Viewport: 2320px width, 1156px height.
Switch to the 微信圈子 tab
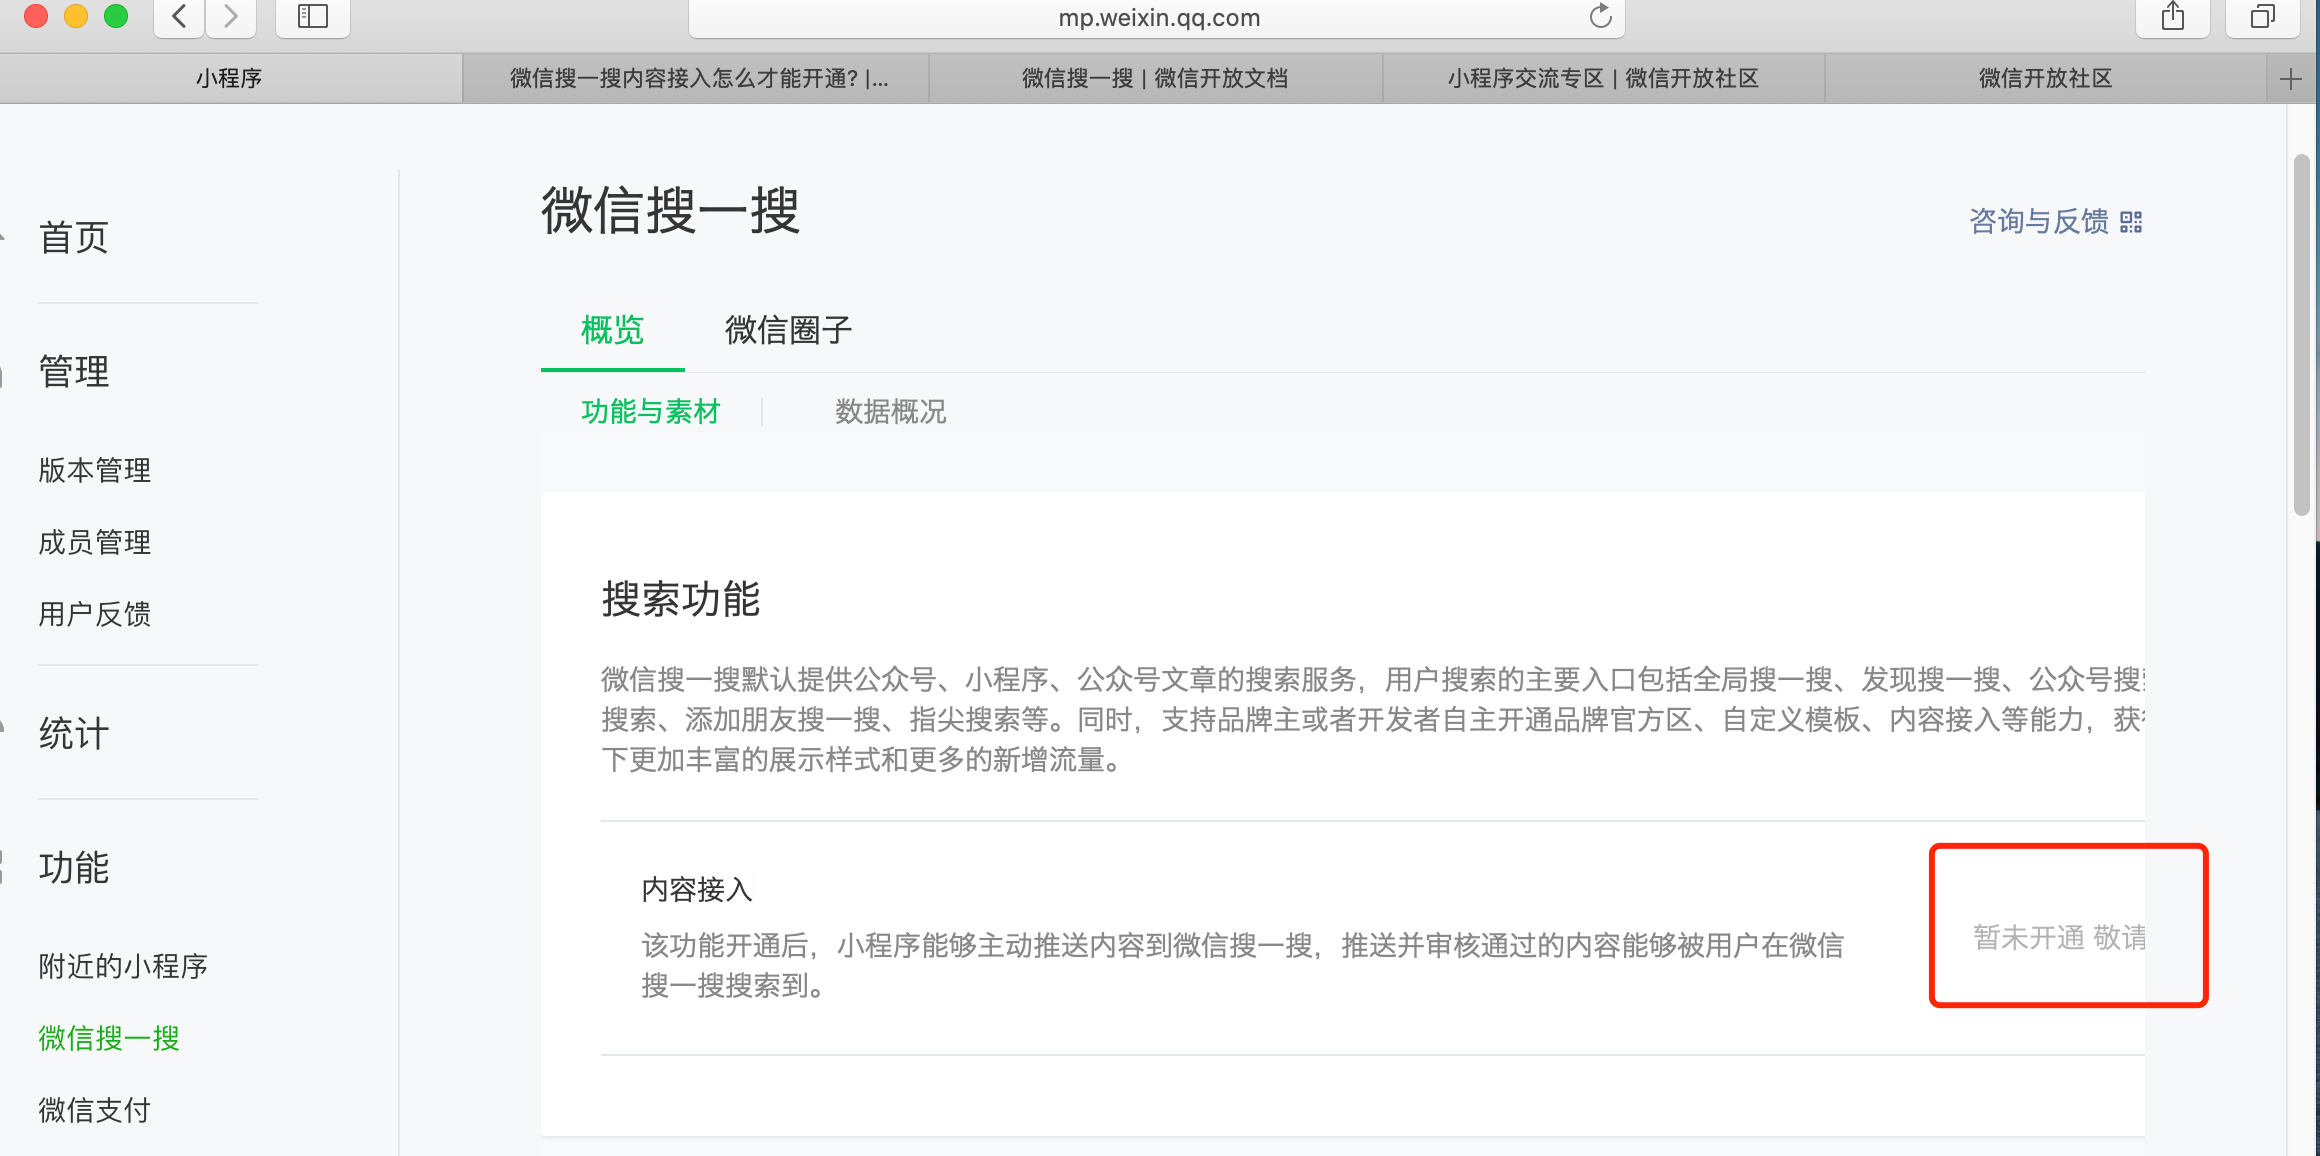(x=788, y=330)
